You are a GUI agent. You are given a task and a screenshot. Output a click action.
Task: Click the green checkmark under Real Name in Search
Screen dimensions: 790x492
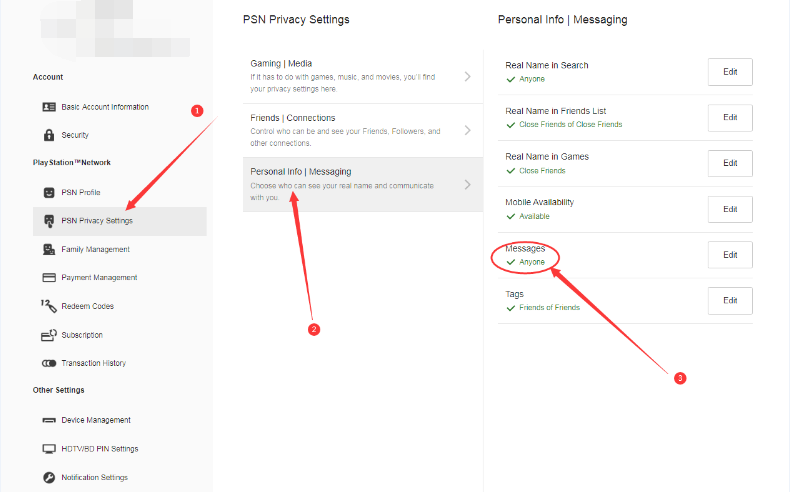(x=510, y=79)
